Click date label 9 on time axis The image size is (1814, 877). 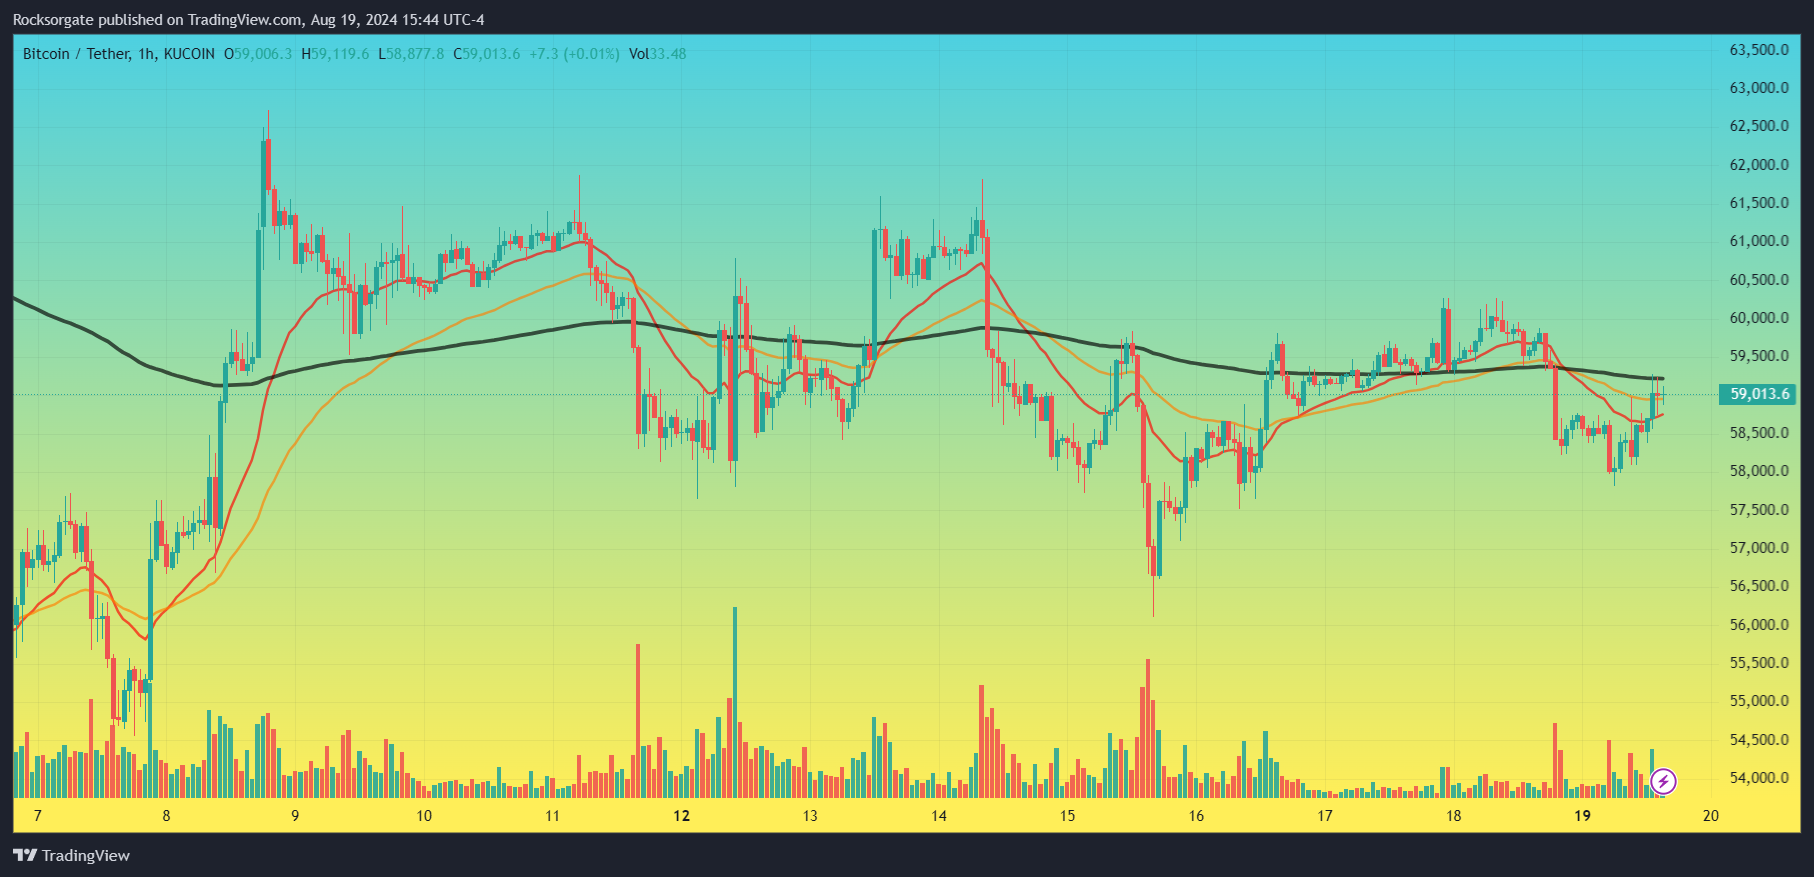click(295, 816)
